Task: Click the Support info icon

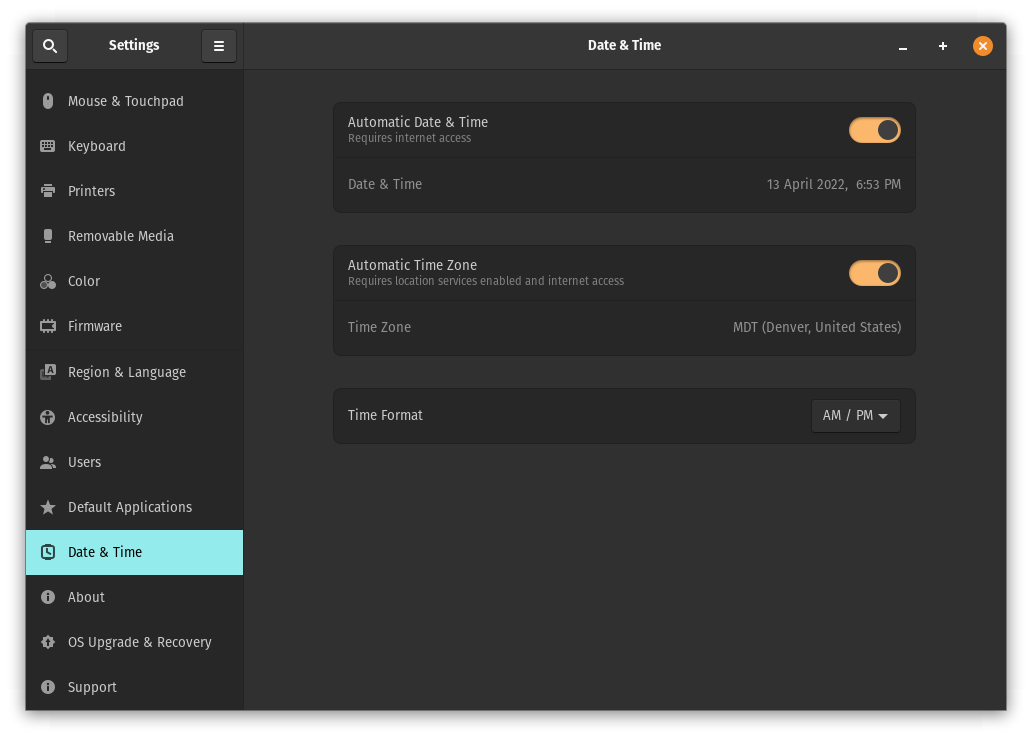Action: [48, 687]
